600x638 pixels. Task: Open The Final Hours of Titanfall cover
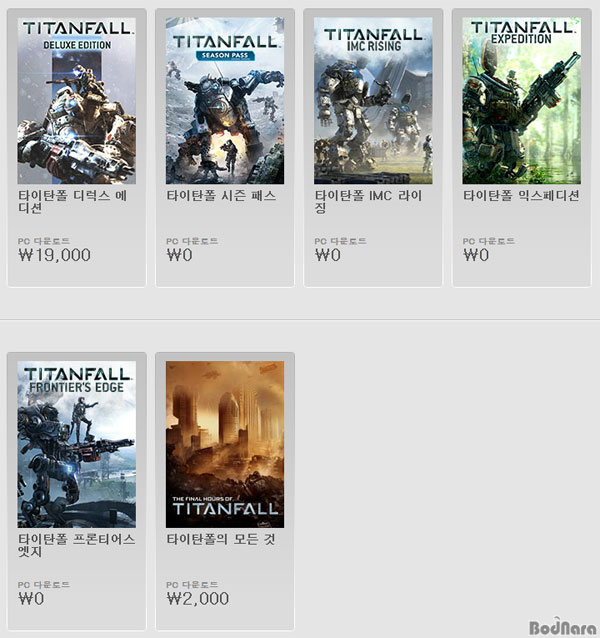[225, 444]
